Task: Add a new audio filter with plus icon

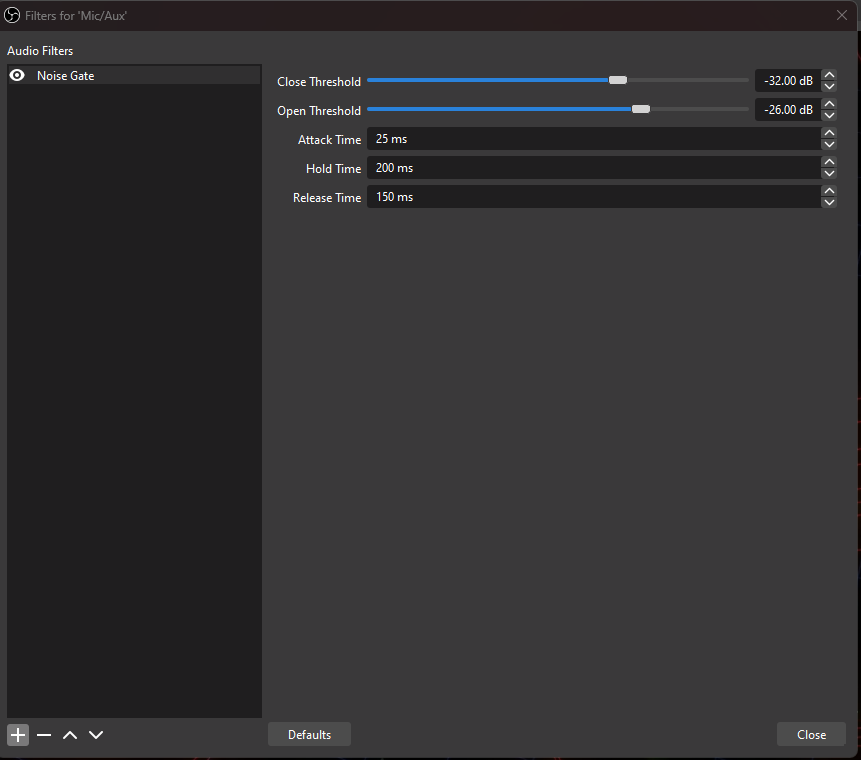Action: click(18, 734)
